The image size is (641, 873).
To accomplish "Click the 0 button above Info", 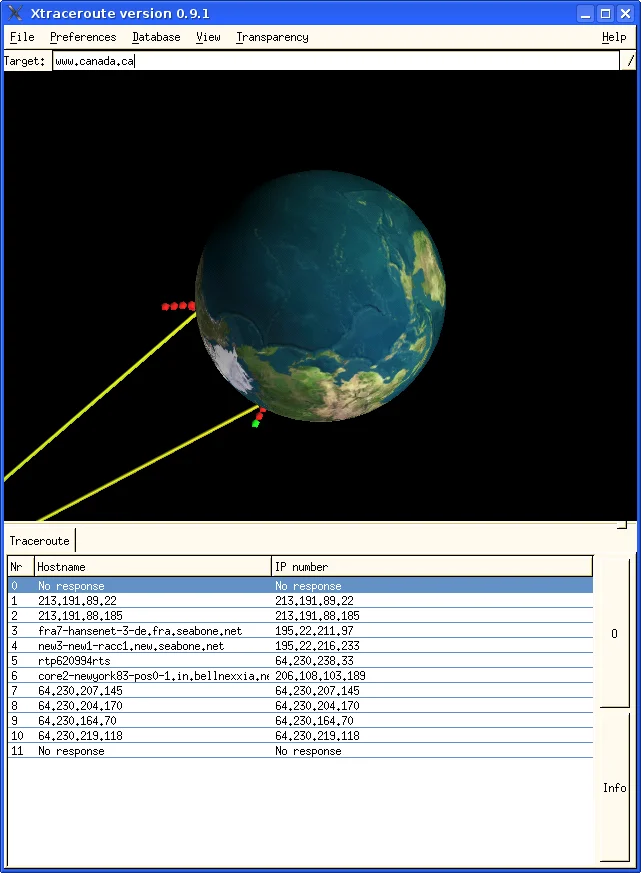I will pyautogui.click(x=614, y=634).
